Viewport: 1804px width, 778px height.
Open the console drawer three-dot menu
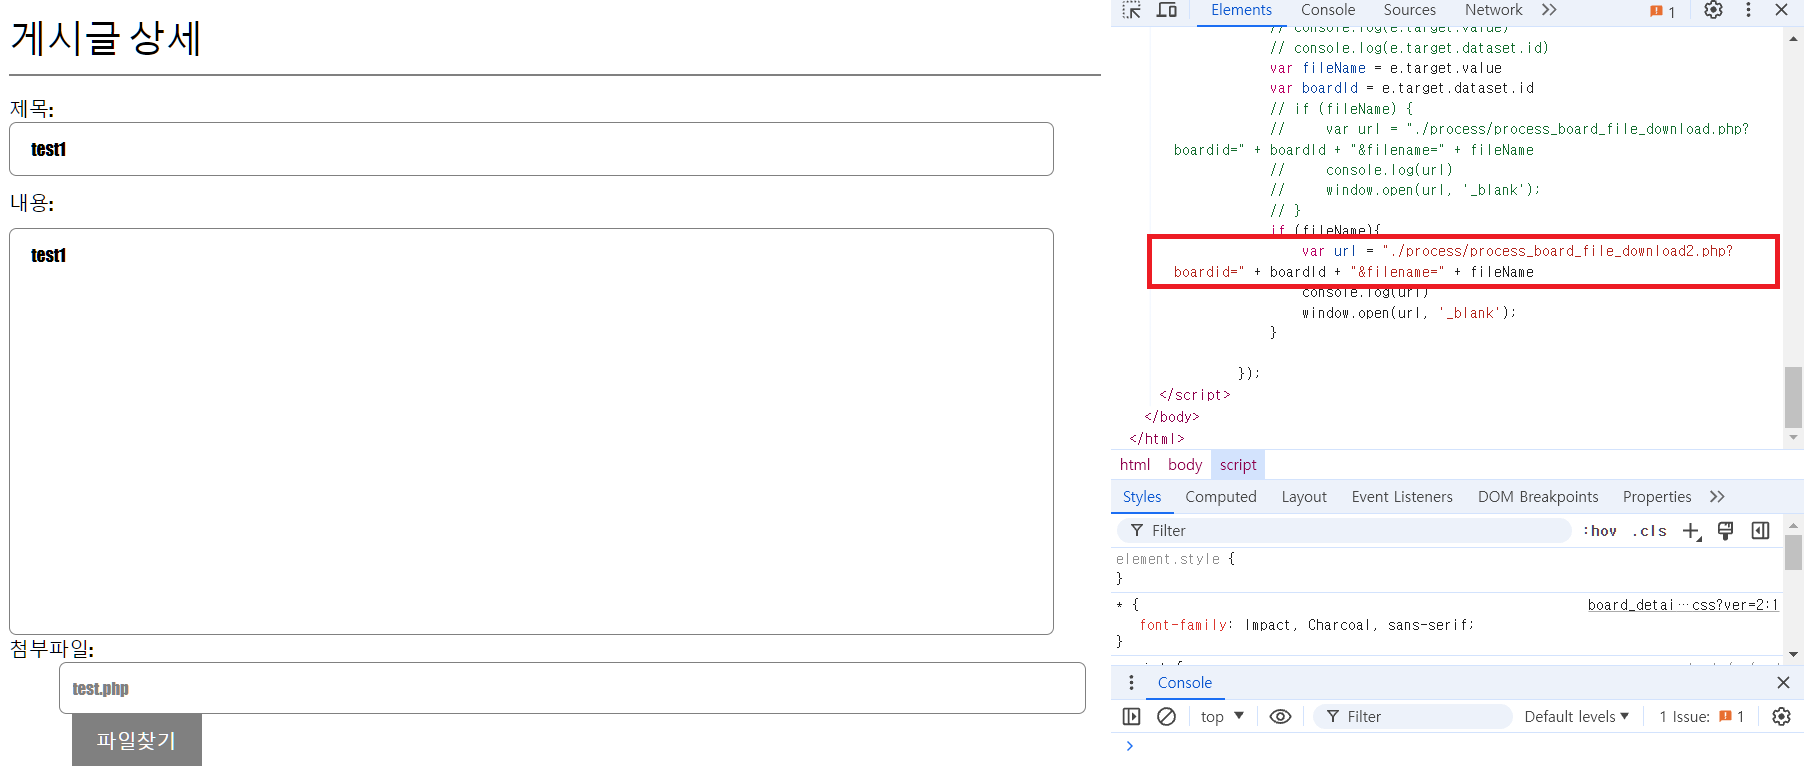tap(1131, 683)
